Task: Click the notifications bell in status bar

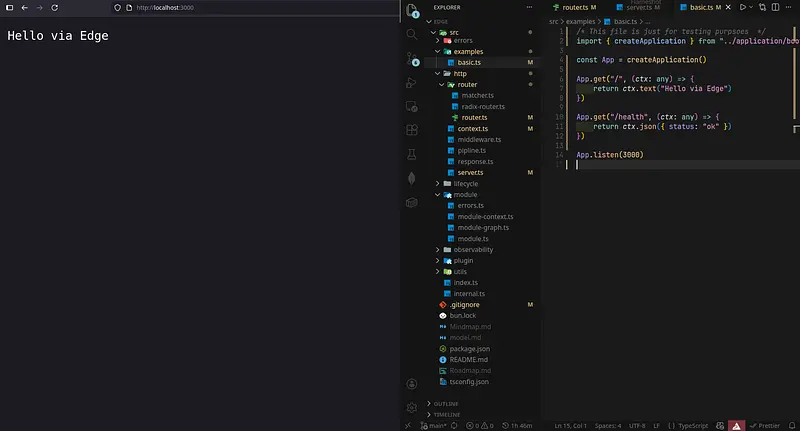Action: coord(790,425)
